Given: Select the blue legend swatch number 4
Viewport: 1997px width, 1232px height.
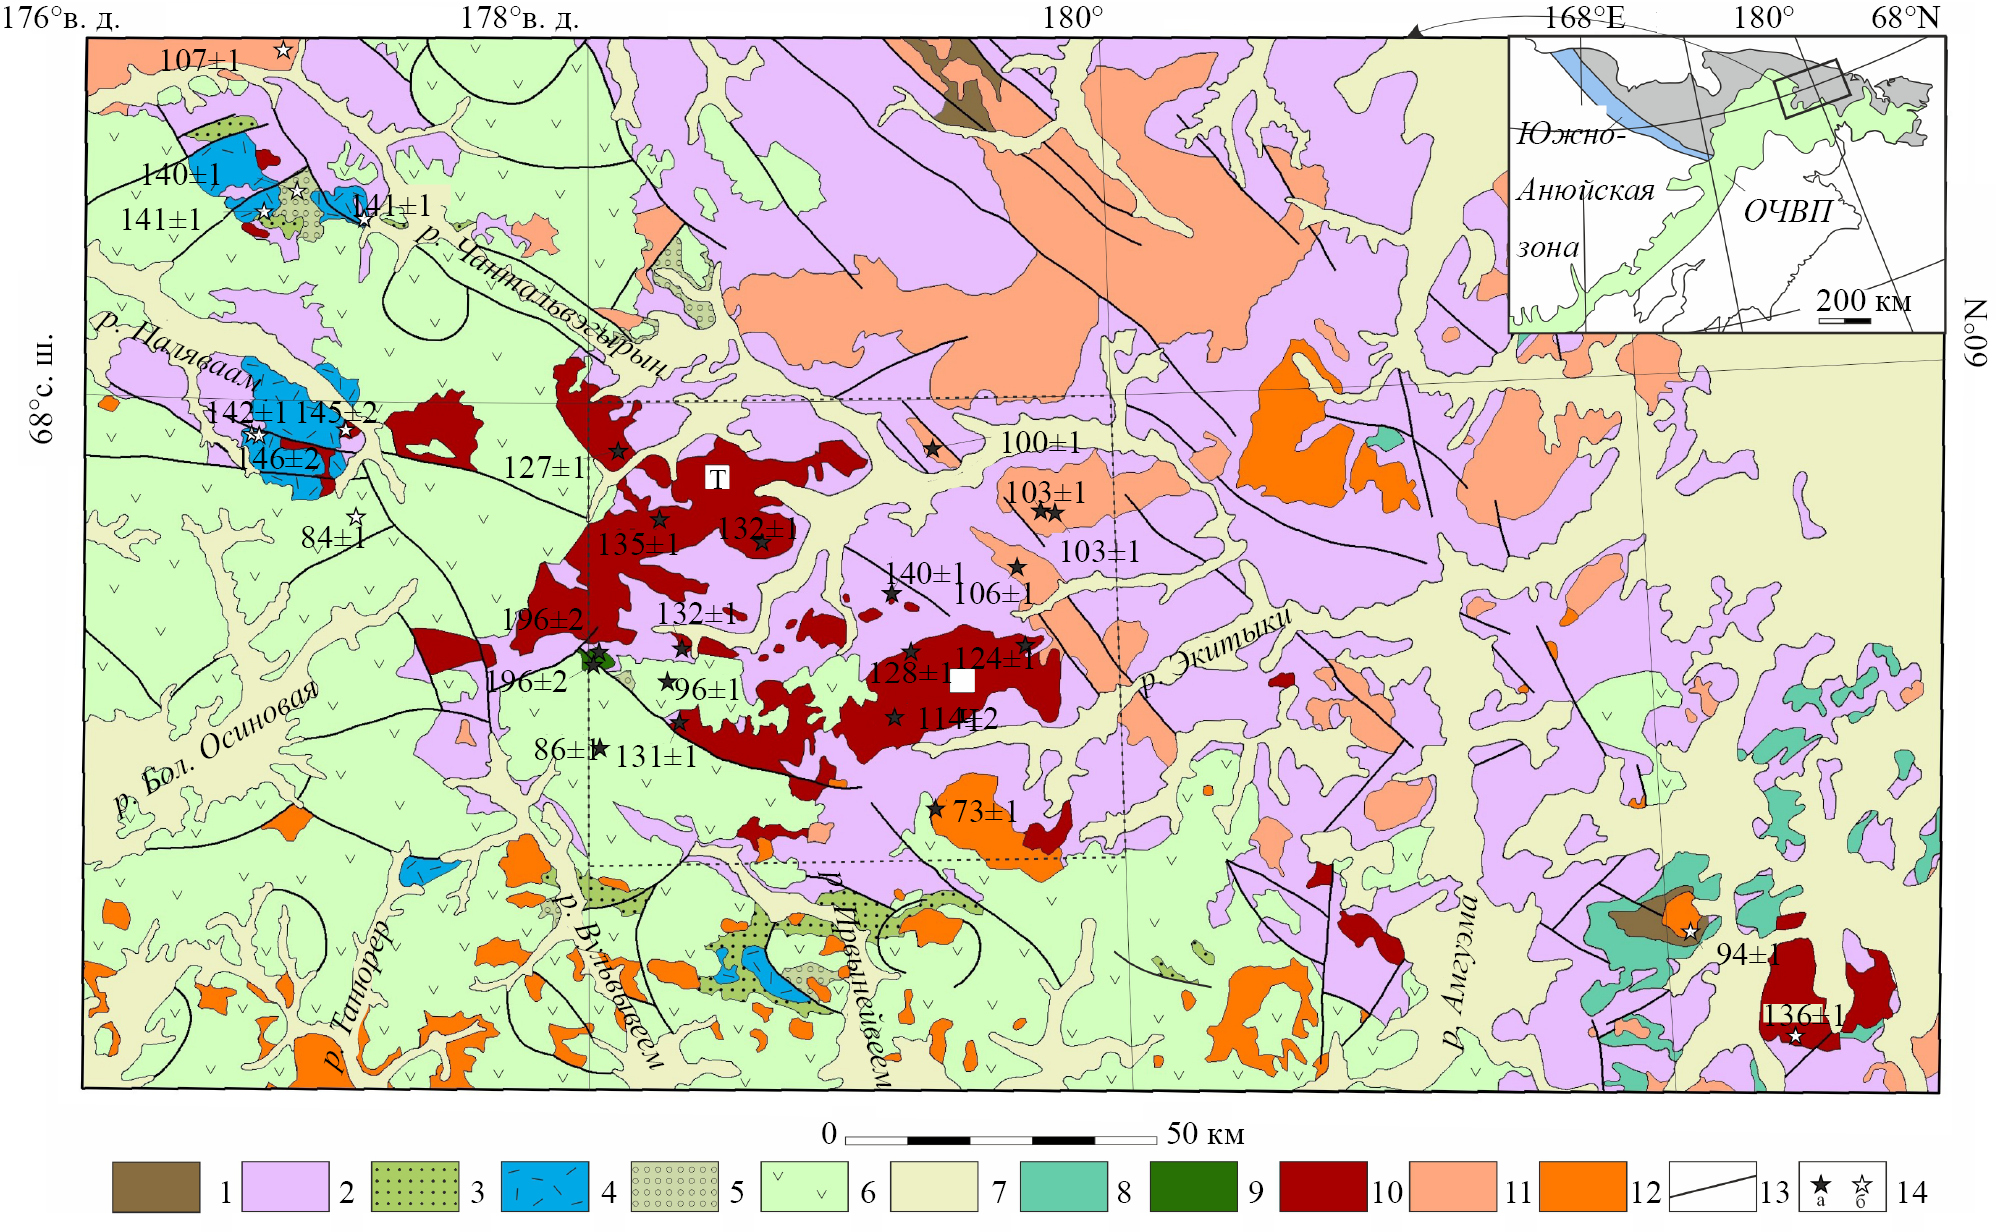Looking at the screenshot, I should (x=544, y=1187).
